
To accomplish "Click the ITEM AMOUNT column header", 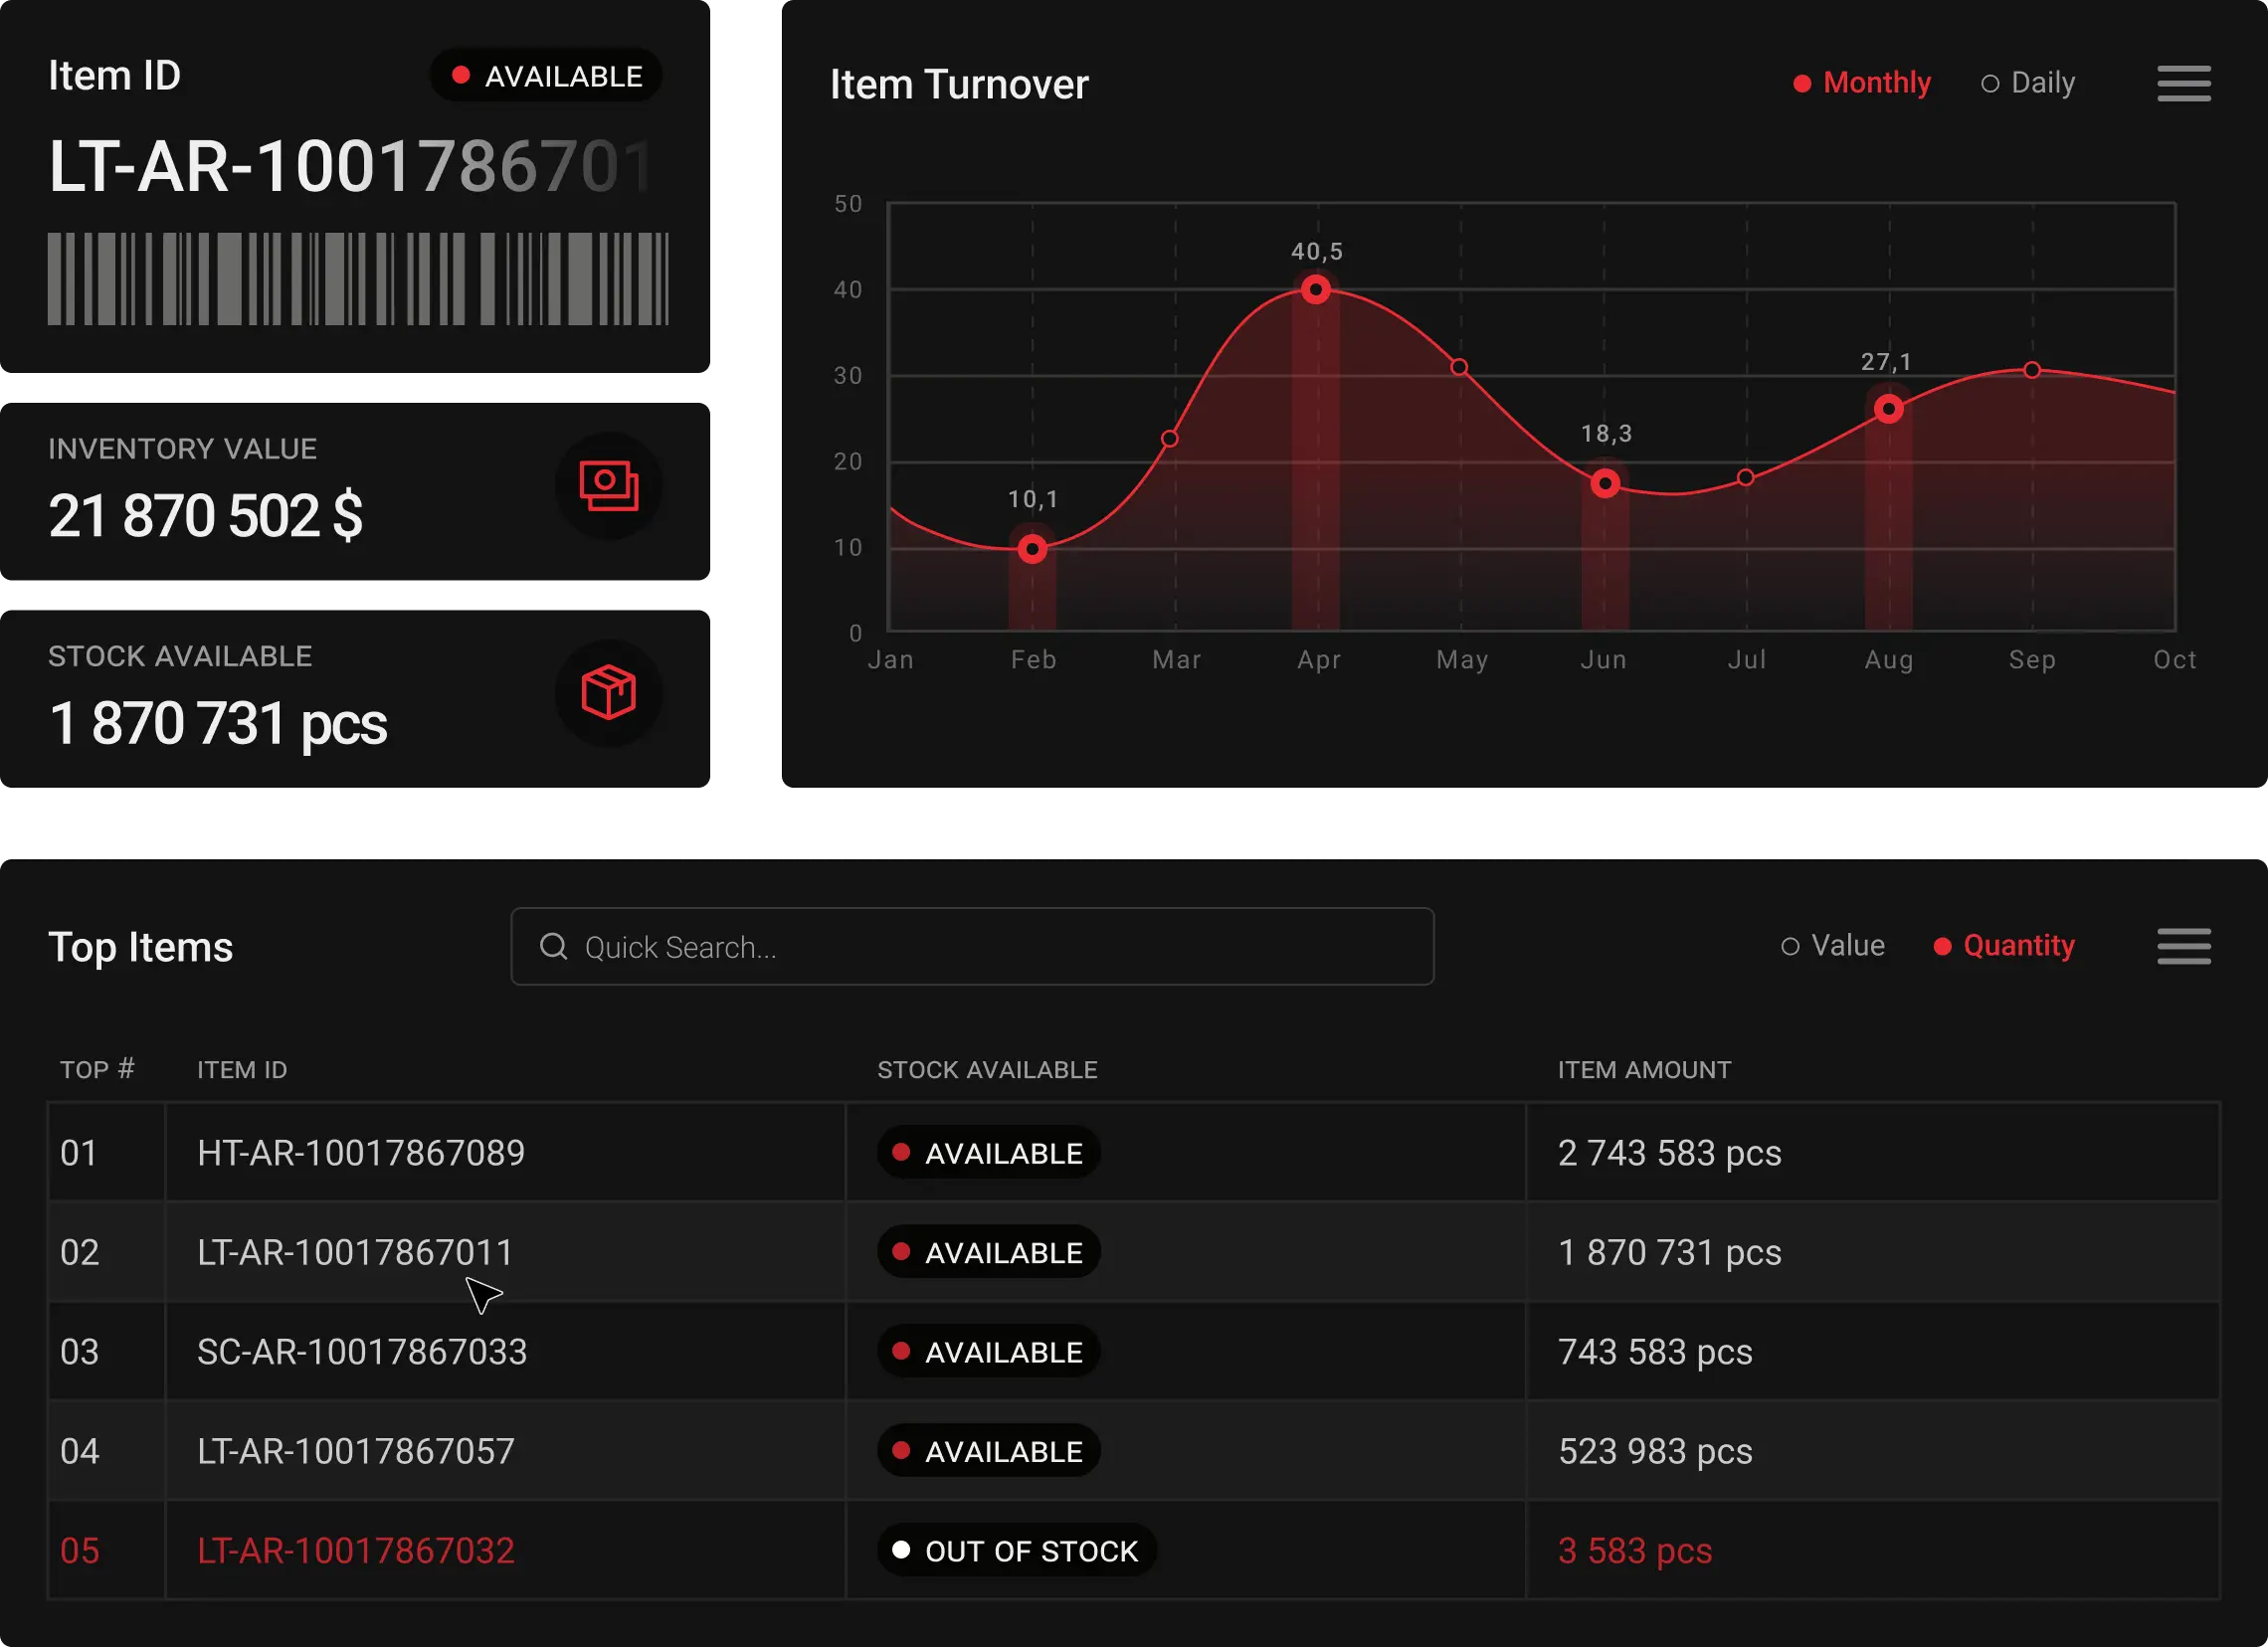I will click(x=1644, y=1070).
